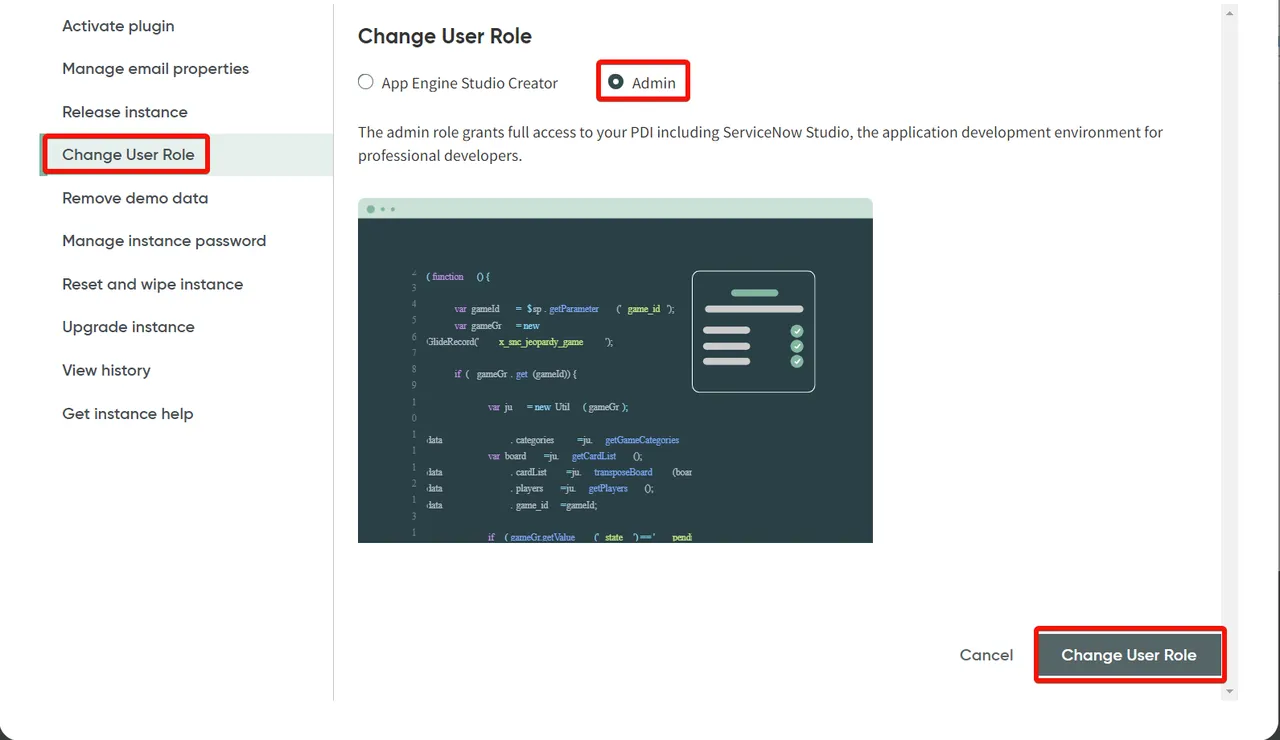Cancel the role change

pyautogui.click(x=985, y=655)
